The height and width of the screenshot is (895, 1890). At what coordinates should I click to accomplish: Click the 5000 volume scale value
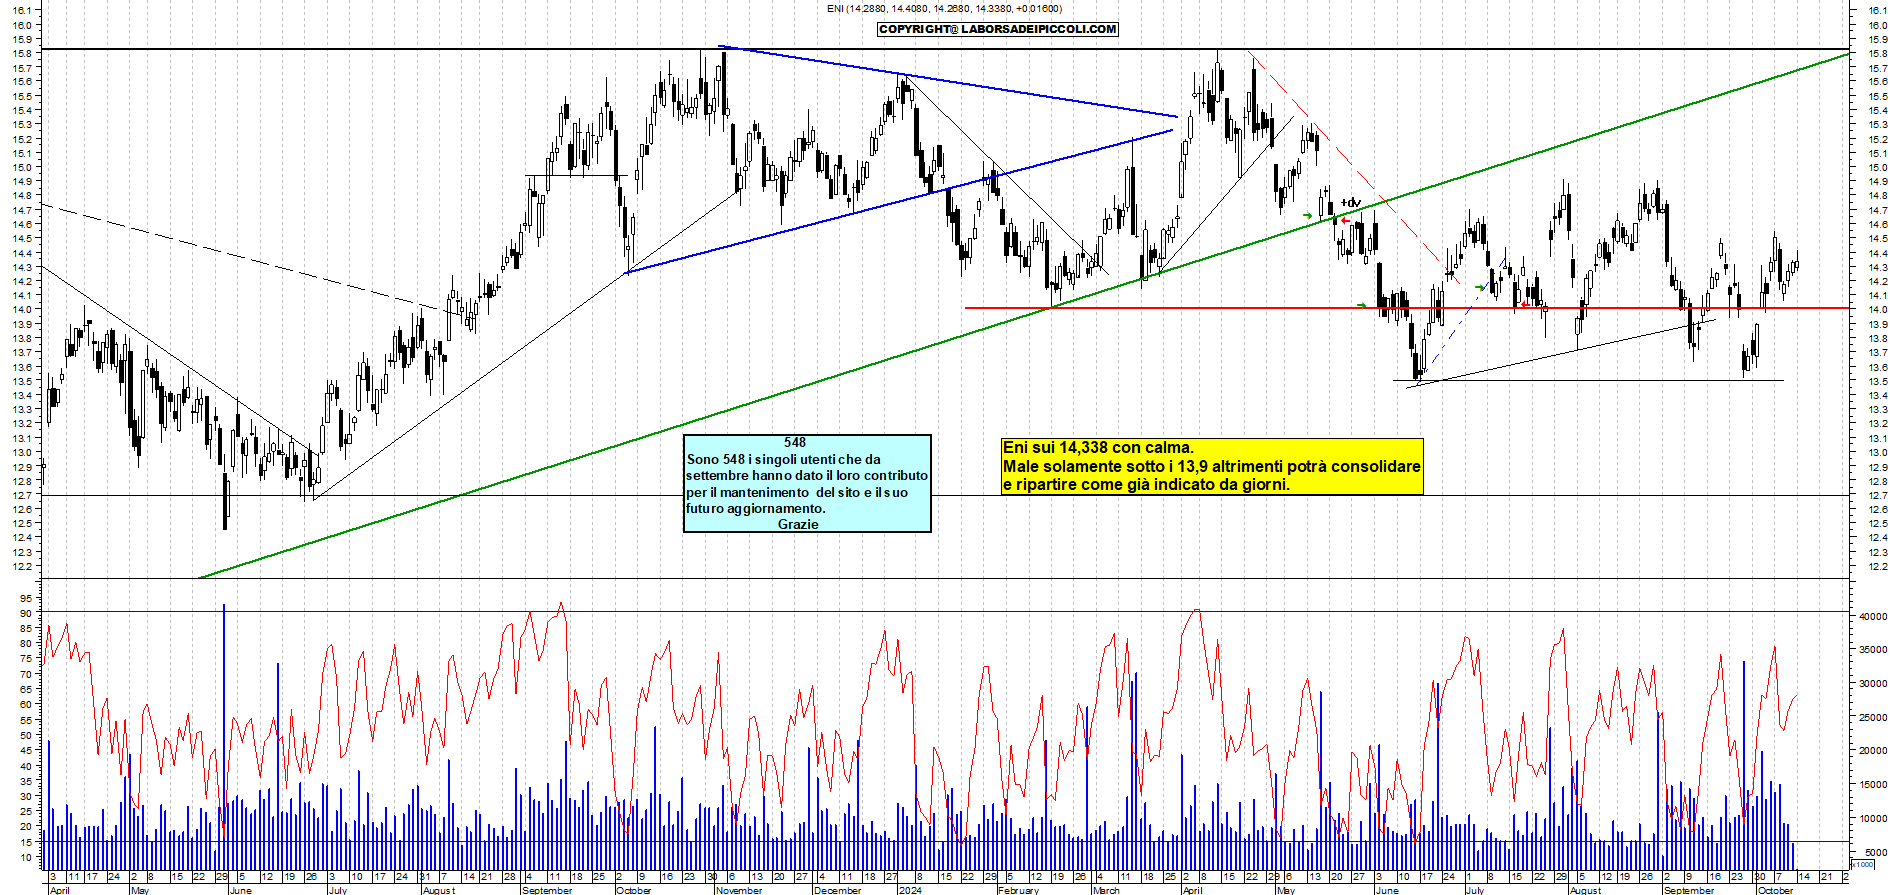[1875, 852]
